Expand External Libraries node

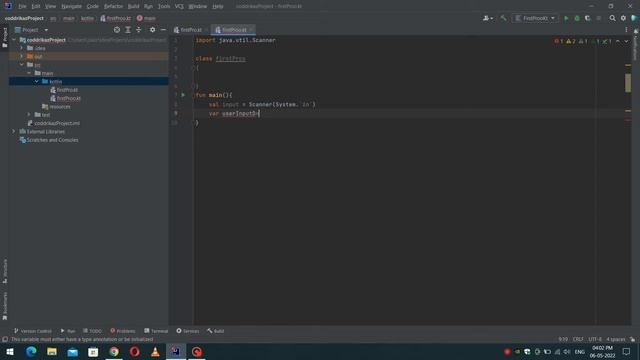pos(14,131)
